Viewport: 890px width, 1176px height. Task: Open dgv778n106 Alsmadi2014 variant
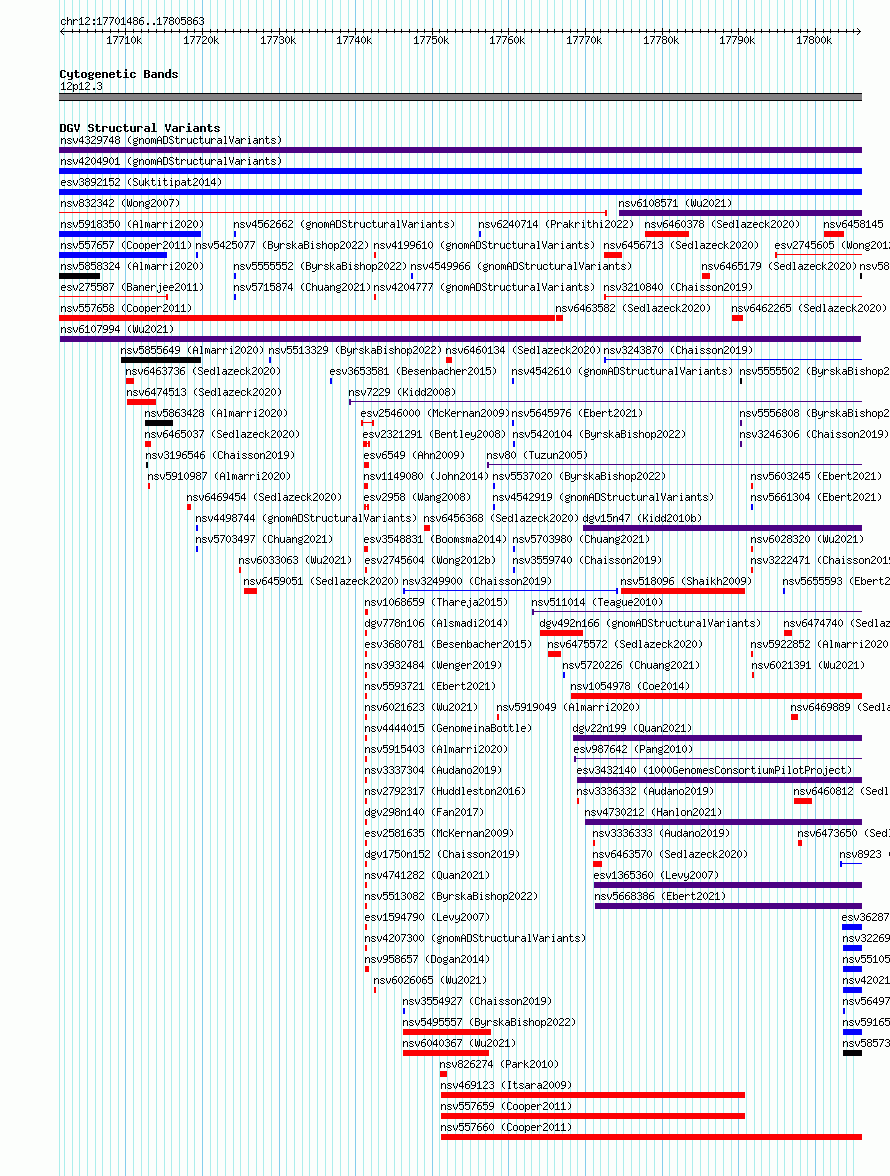(436, 623)
